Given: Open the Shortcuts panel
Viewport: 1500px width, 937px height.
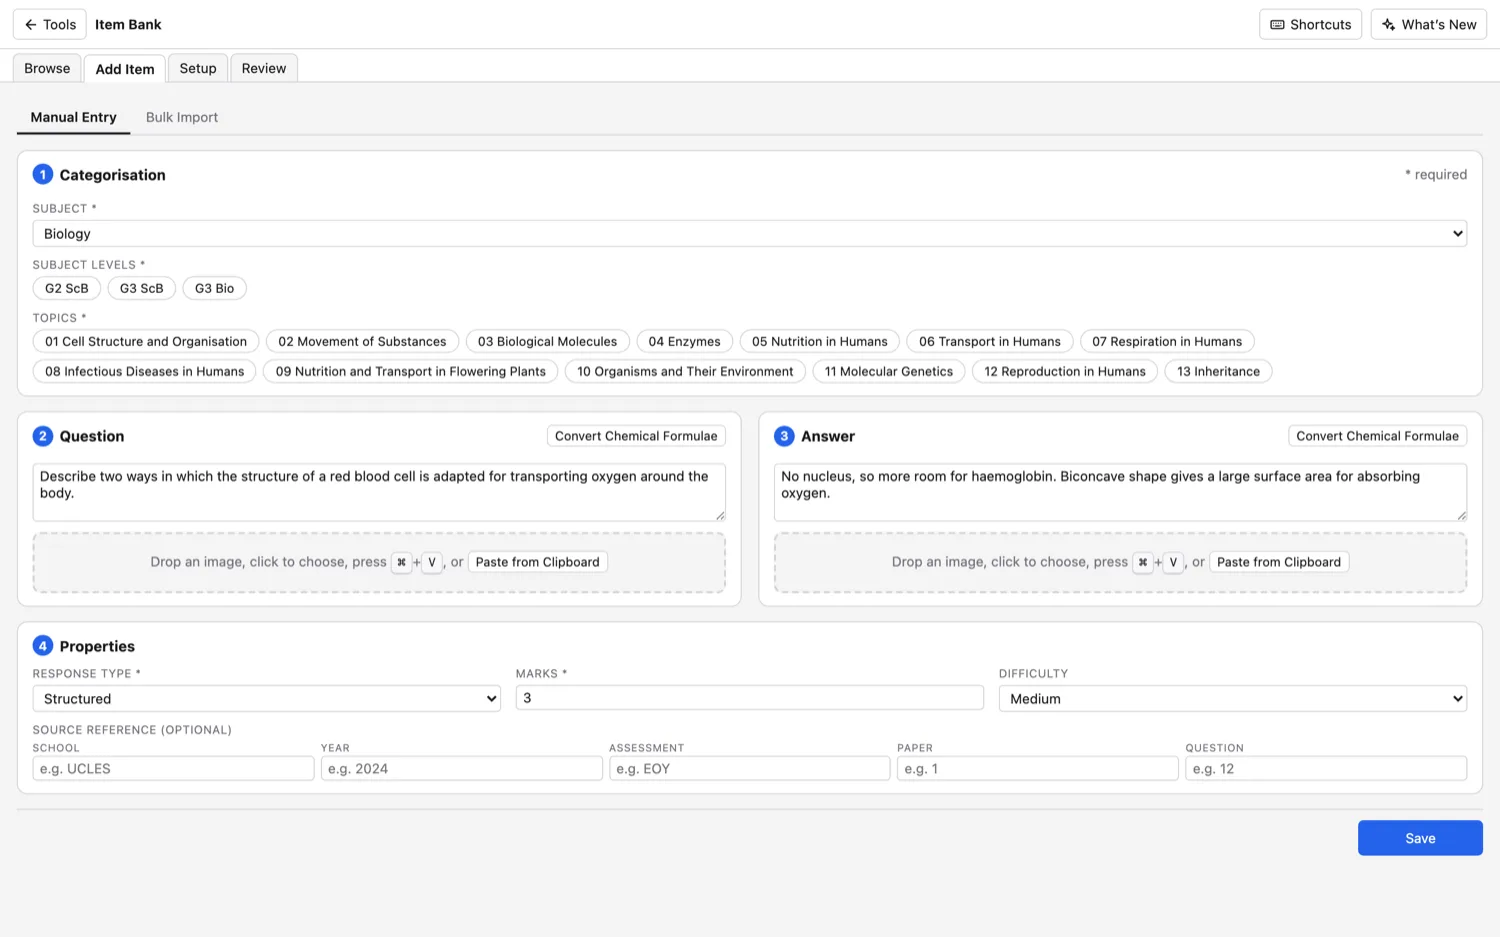Looking at the screenshot, I should [x=1310, y=24].
